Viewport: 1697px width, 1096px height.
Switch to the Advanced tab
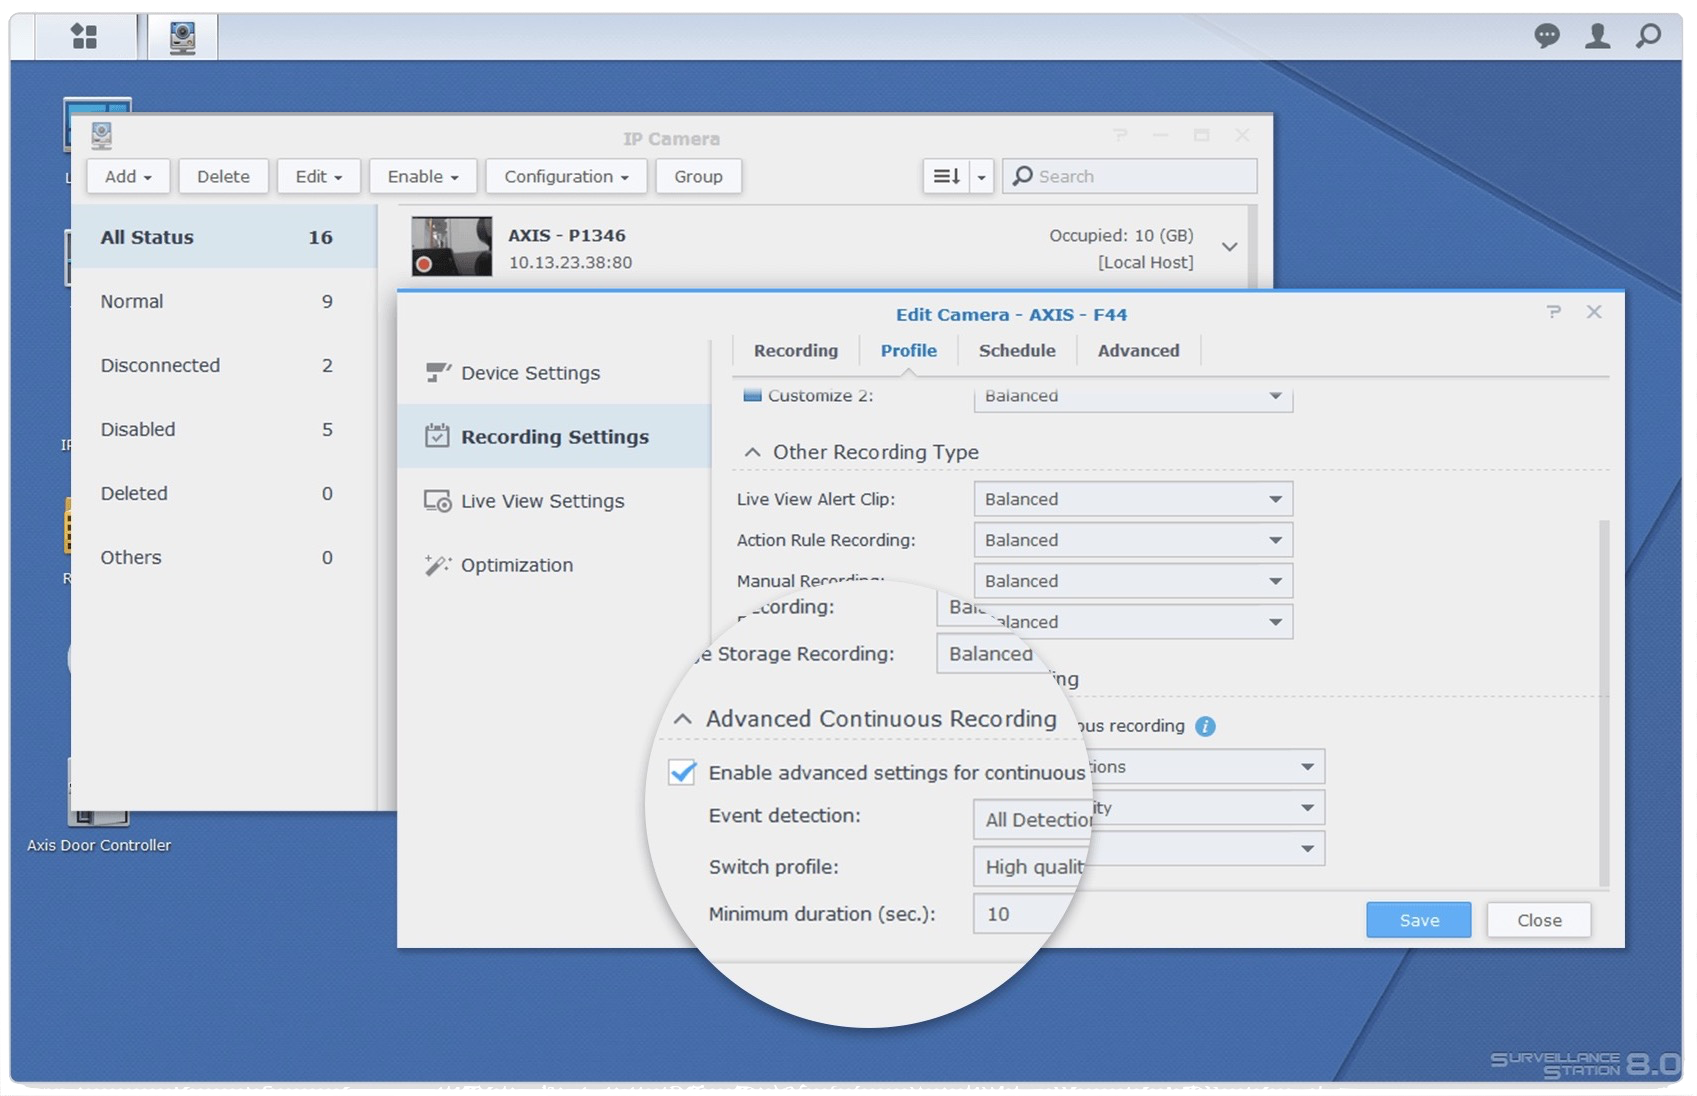point(1138,351)
